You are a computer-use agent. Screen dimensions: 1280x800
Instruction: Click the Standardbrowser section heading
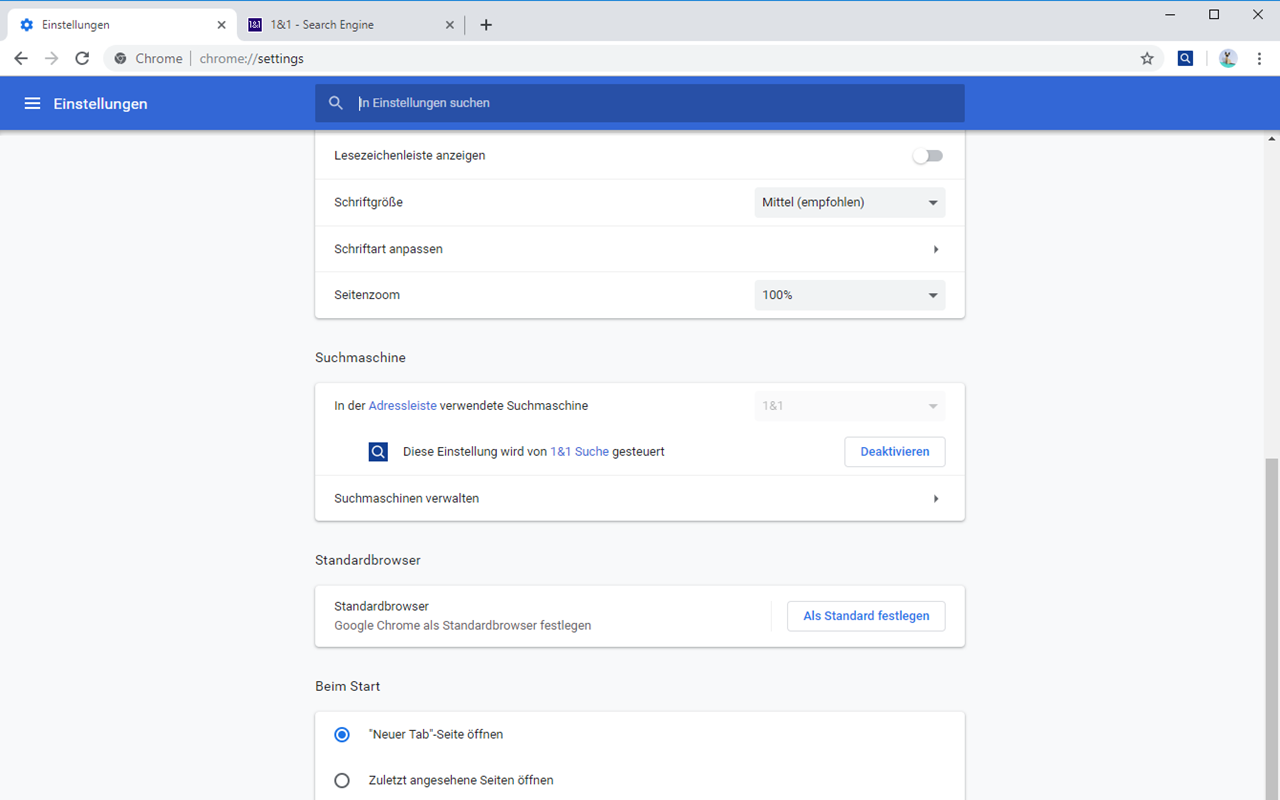click(x=368, y=561)
